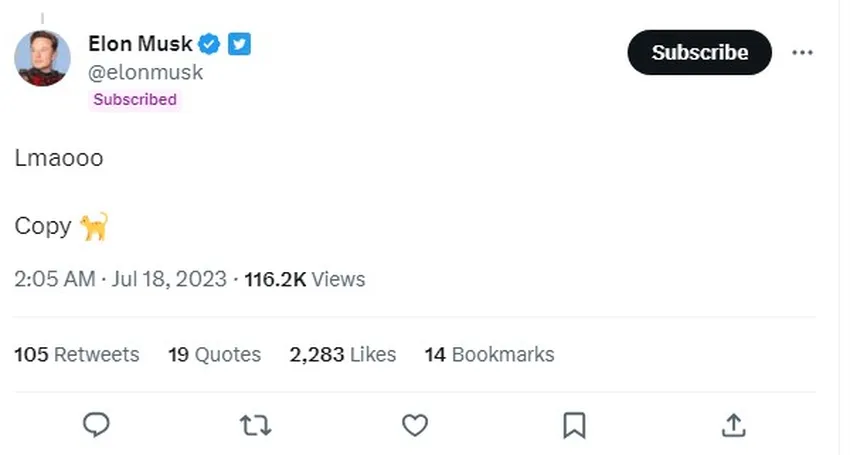Image resolution: width=850 pixels, height=455 pixels.
Task: Show the 2,283 Likes list
Action: (x=342, y=354)
